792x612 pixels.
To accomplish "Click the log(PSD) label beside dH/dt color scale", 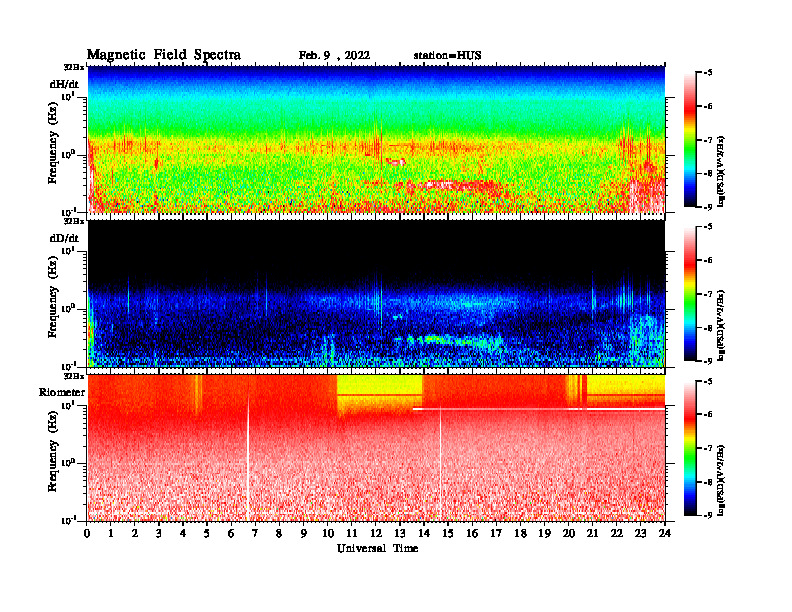I will click(x=722, y=171).
